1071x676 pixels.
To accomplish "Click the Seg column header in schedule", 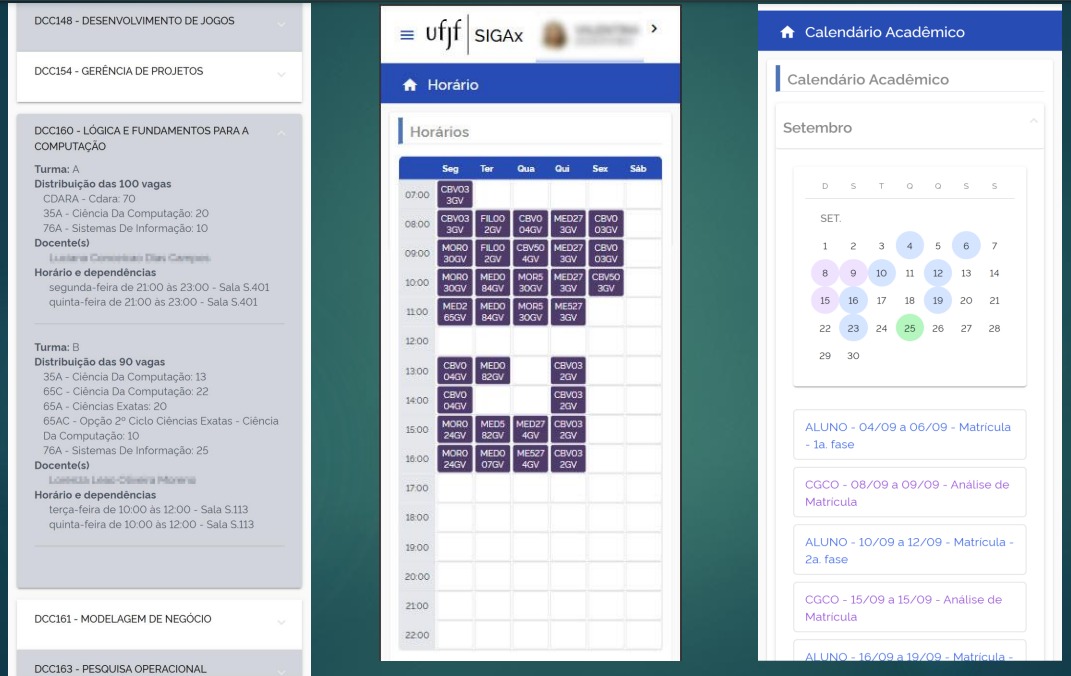I will 454,169.
